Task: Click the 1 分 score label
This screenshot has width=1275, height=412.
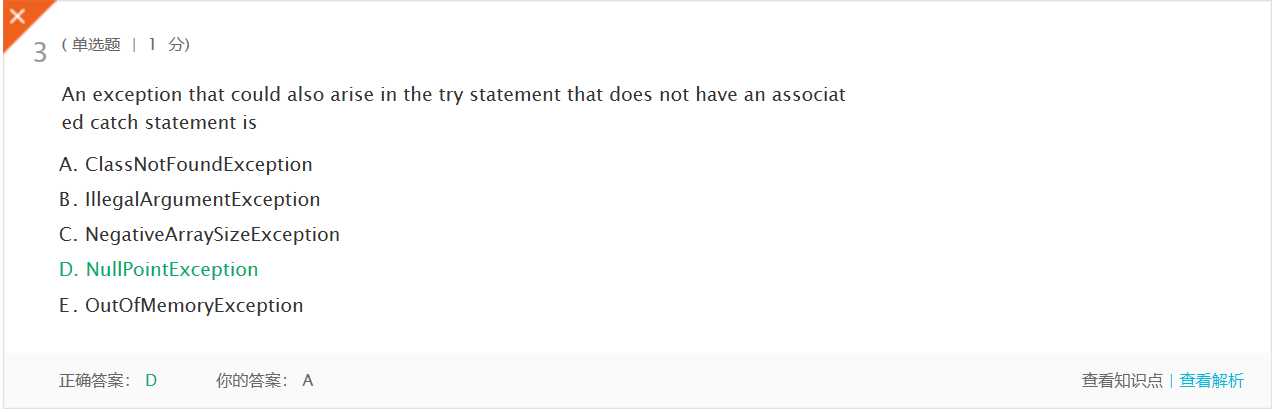Action: point(164,44)
